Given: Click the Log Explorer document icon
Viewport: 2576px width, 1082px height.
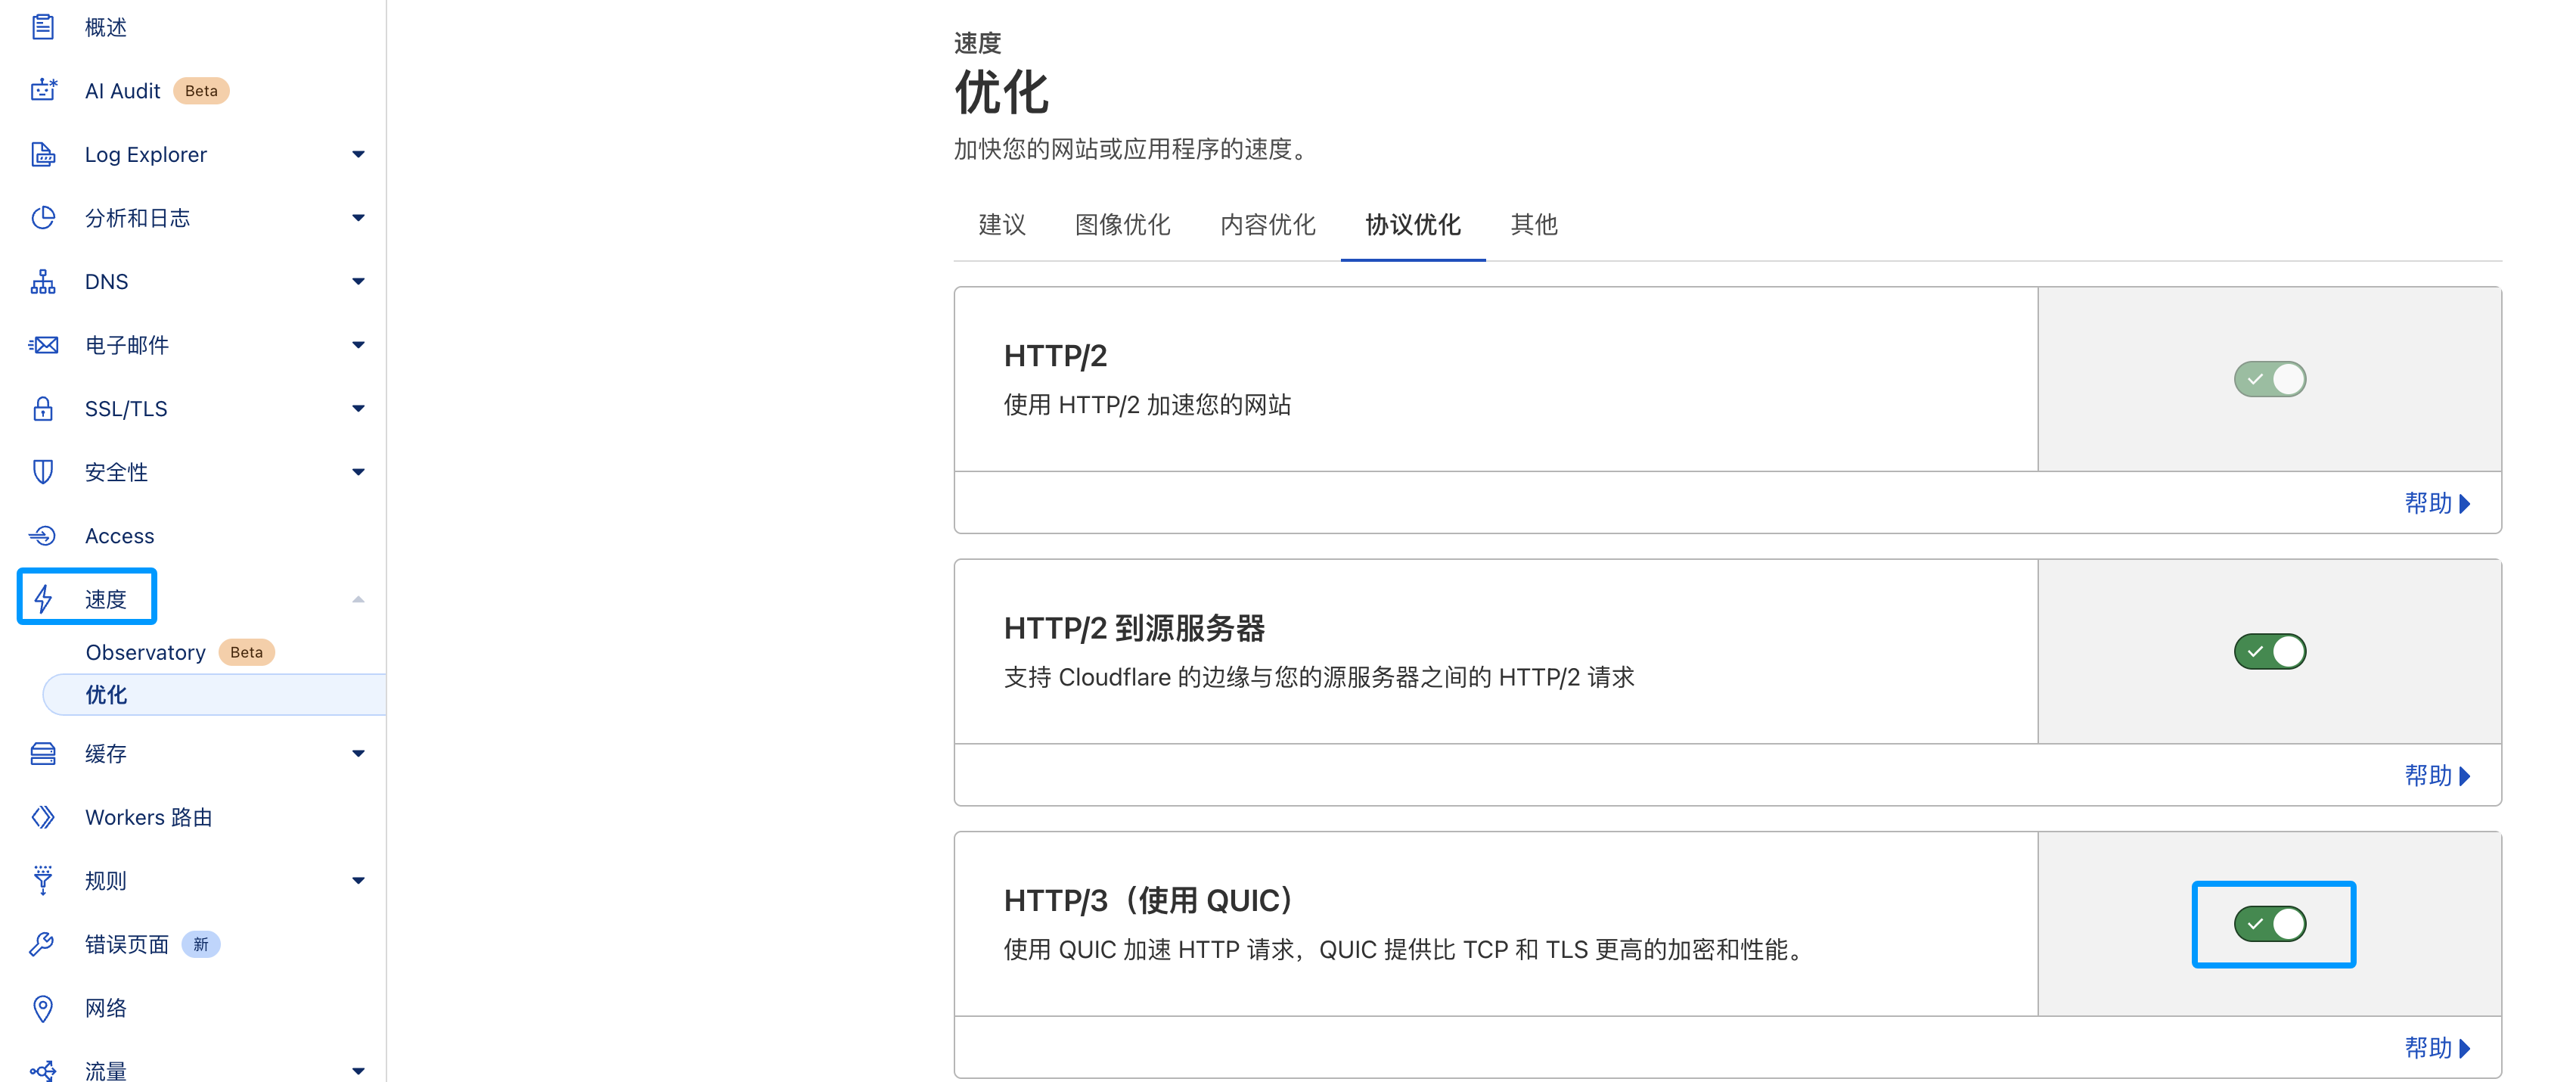Looking at the screenshot, I should point(43,154).
